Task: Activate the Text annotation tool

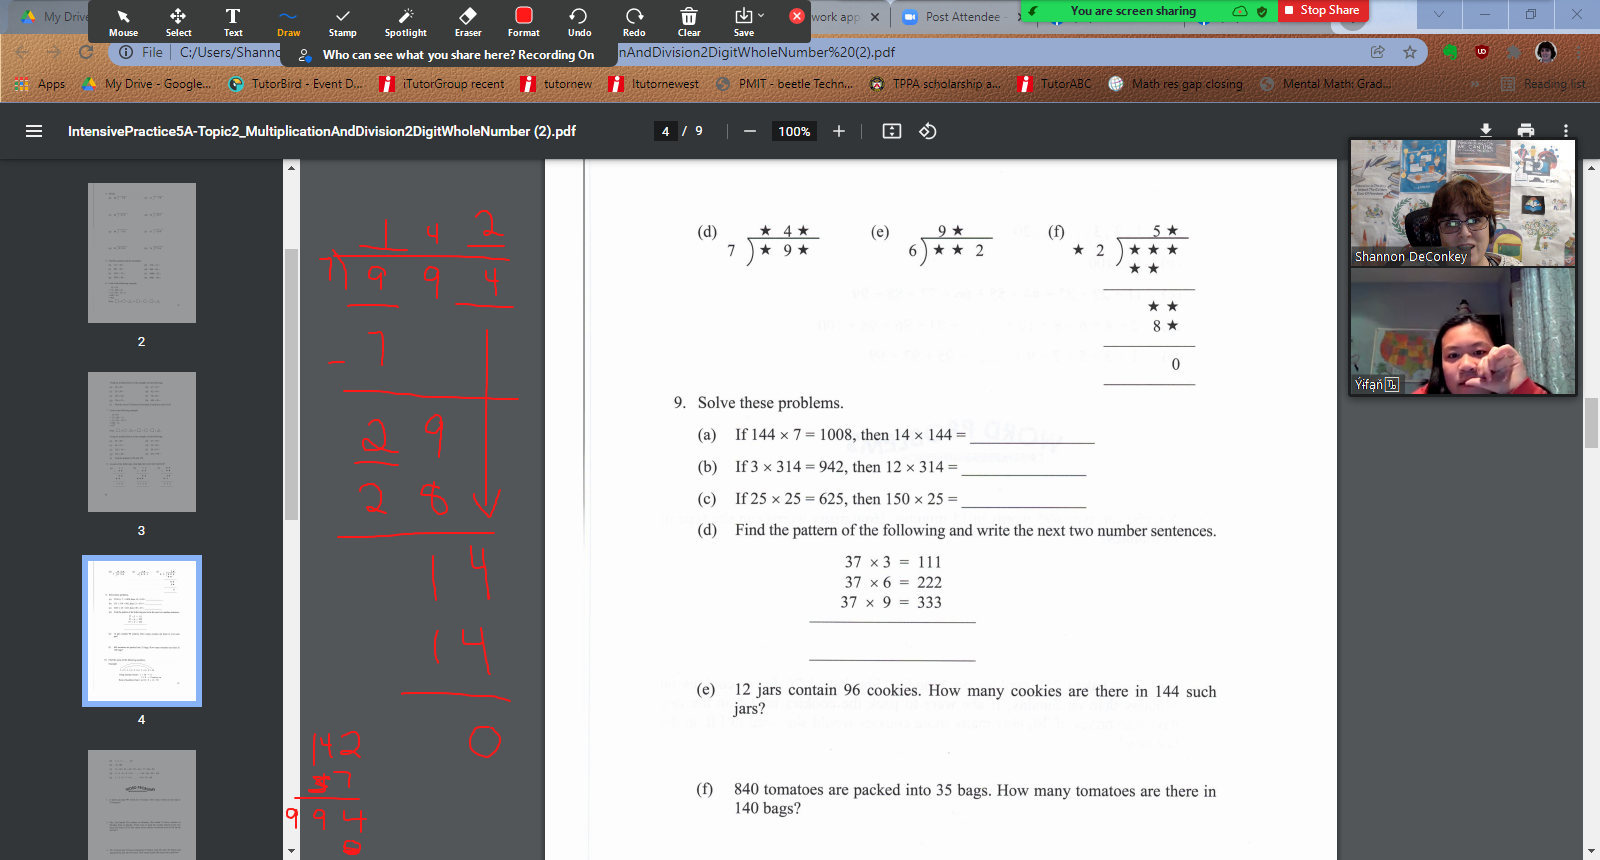Action: [x=233, y=22]
